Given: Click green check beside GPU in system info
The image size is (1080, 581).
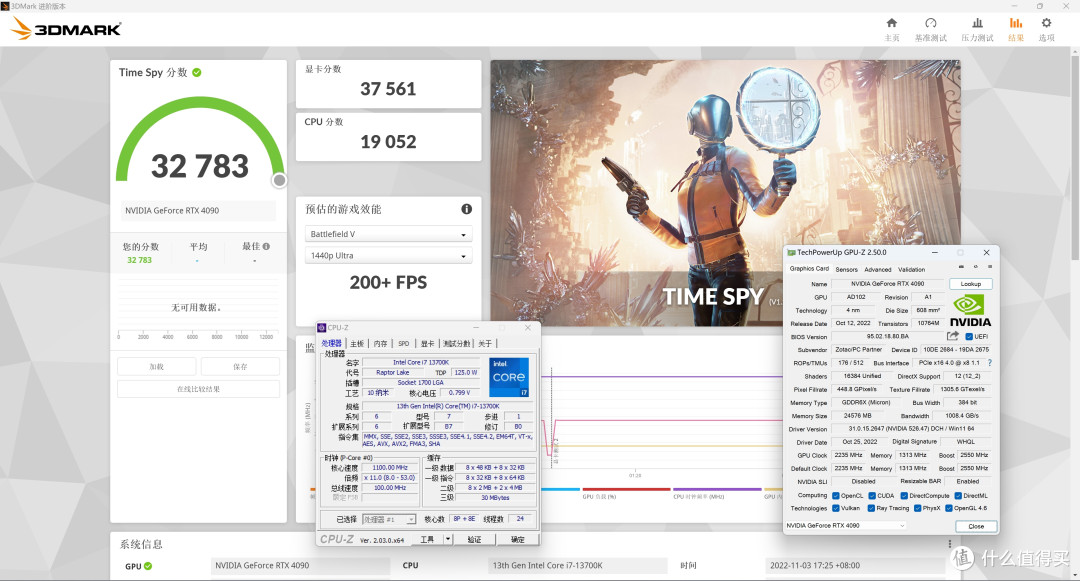Looking at the screenshot, I should [148, 567].
